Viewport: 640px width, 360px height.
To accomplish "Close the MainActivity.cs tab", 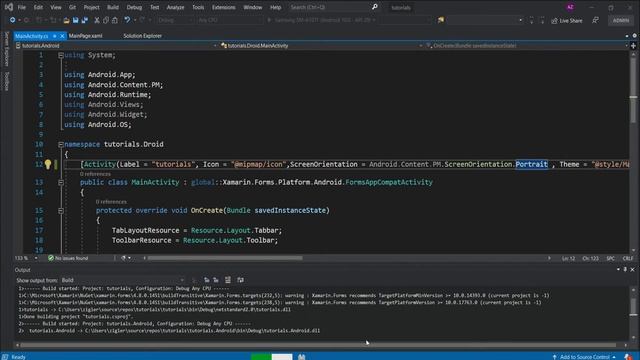I will tap(62, 36).
